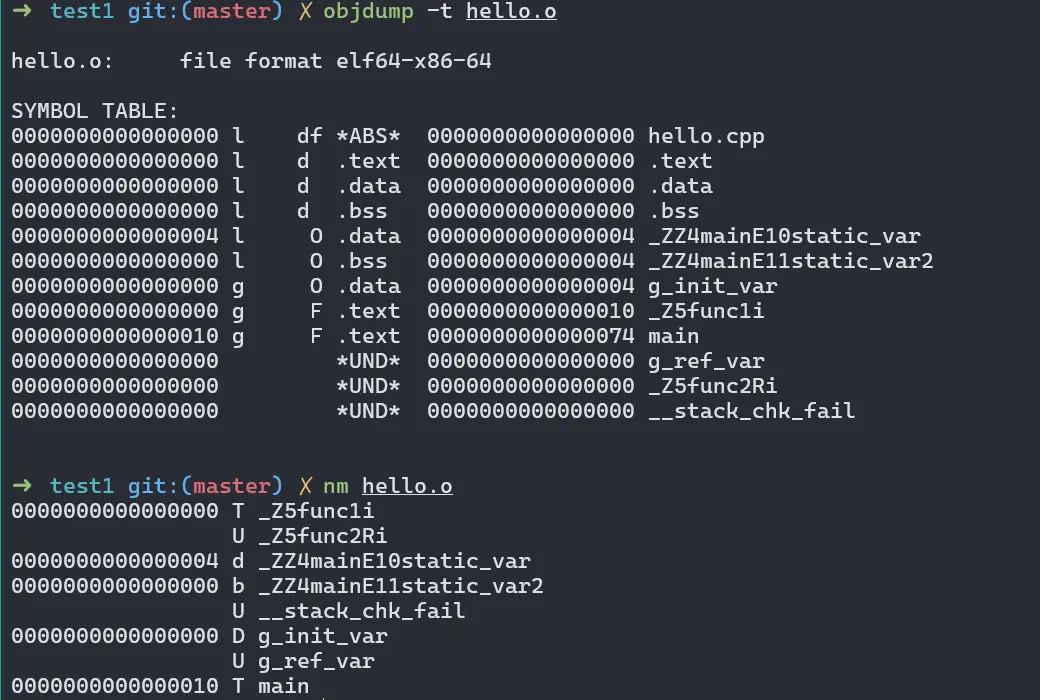Viewport: 1040px width, 700px height.
Task: Click underlined hello.o after the nm command
Action: (407, 487)
